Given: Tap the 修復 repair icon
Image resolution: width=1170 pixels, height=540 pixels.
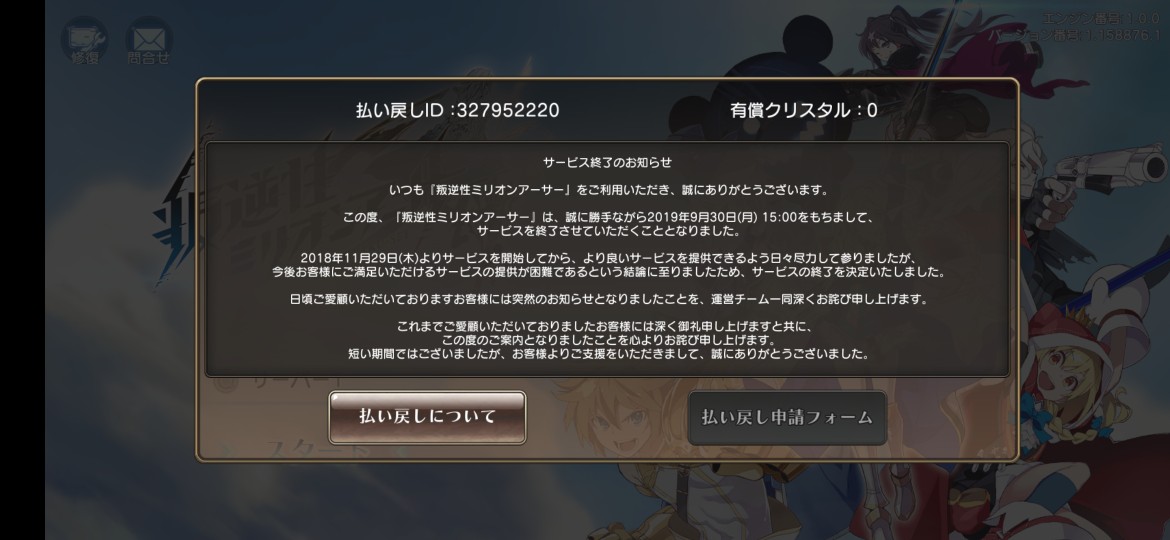Looking at the screenshot, I should (84, 40).
